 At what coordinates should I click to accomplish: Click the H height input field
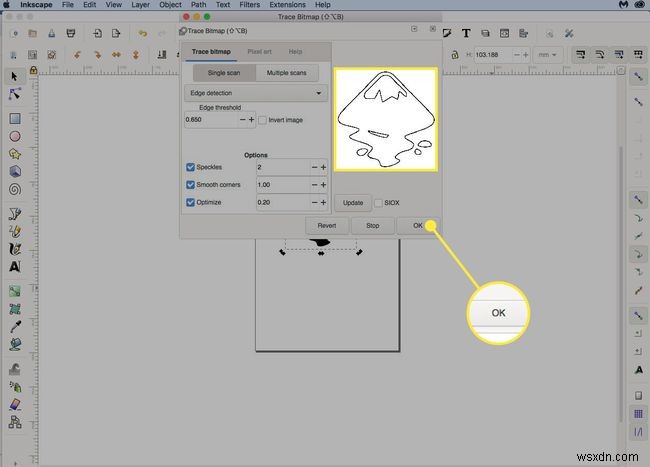click(x=493, y=55)
